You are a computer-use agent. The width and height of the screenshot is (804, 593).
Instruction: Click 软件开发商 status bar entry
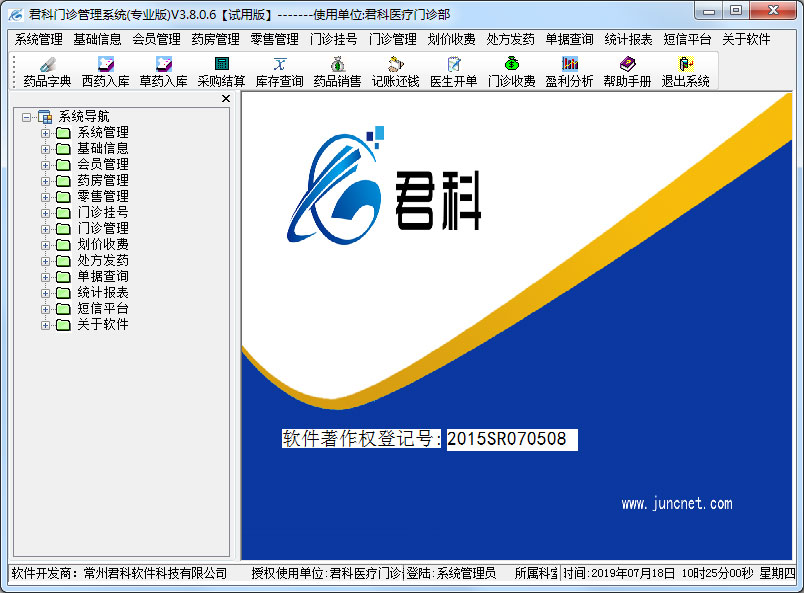[119, 574]
